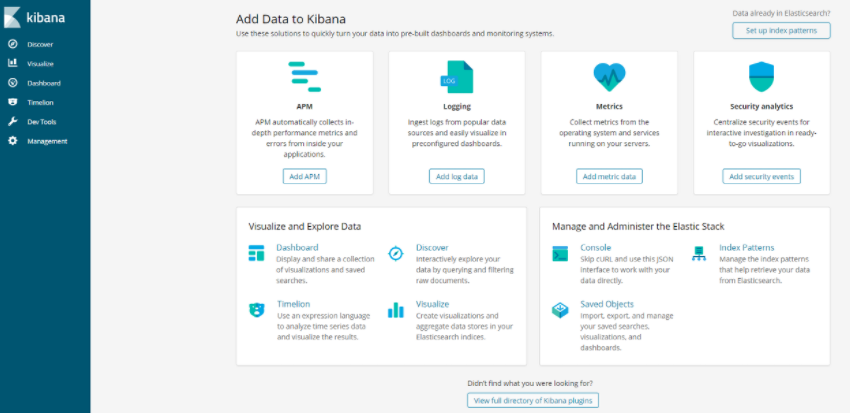Screen dimensions: 850x413
Task: Open the Saved Objects link
Action: tap(607, 304)
